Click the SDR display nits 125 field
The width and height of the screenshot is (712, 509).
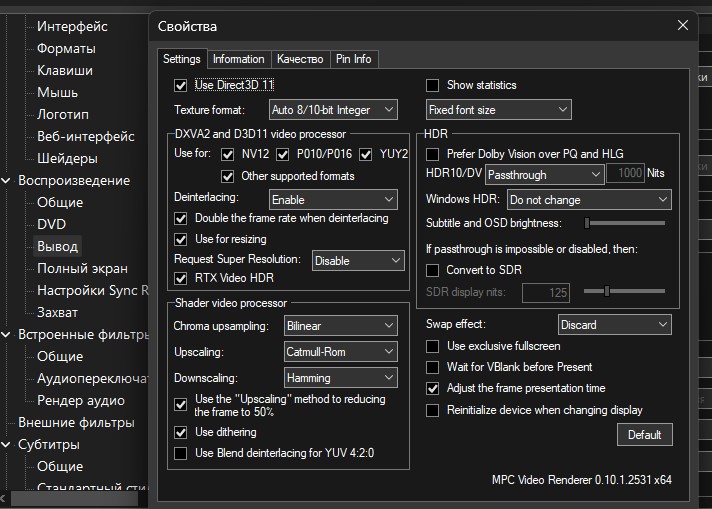coord(546,293)
